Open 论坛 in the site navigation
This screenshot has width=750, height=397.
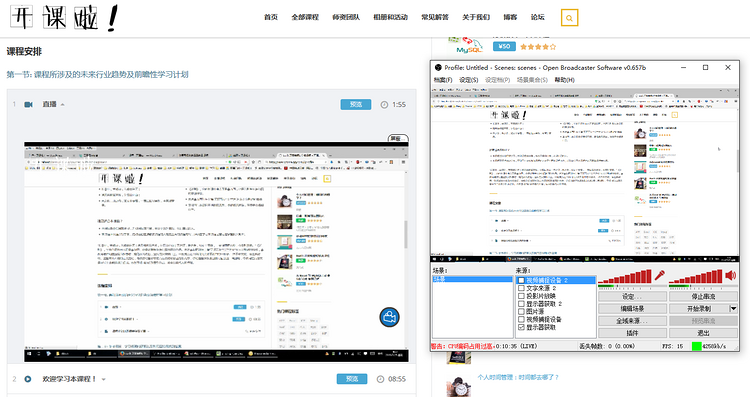point(538,17)
